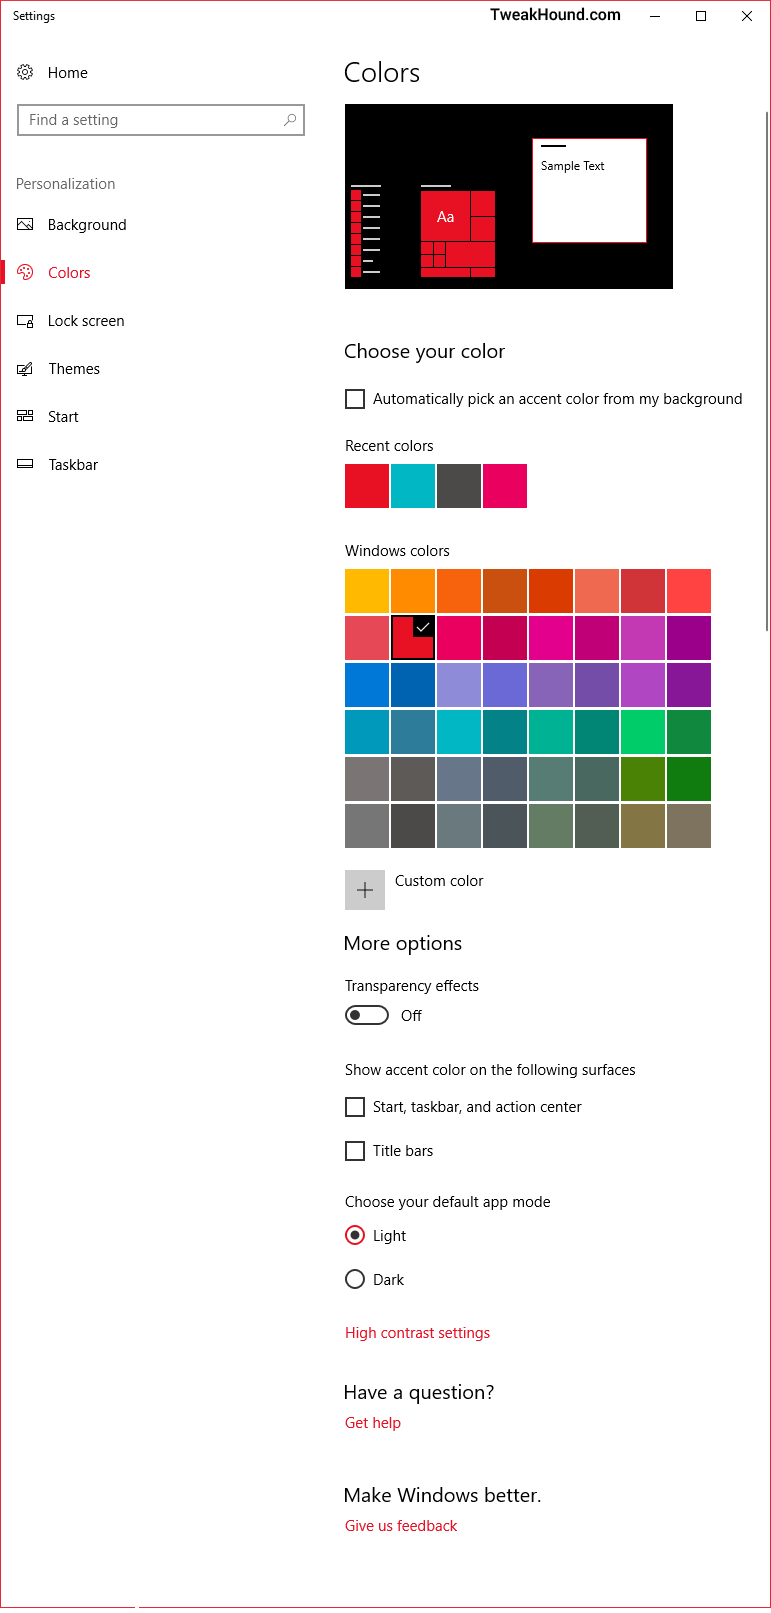Click the Themes brush icon

click(x=26, y=369)
